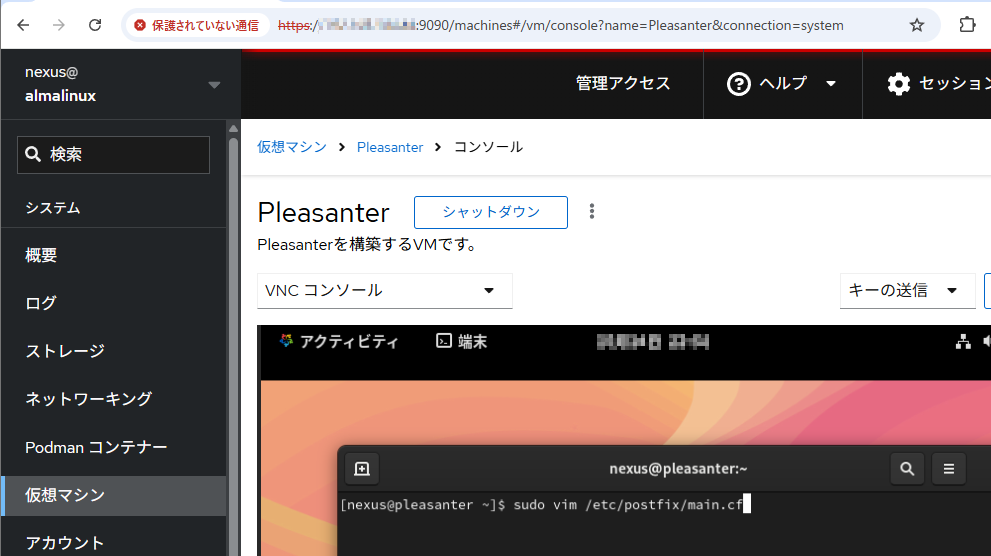991x556 pixels.
Task: Go to Podman コンテナー page
Action: [96, 447]
